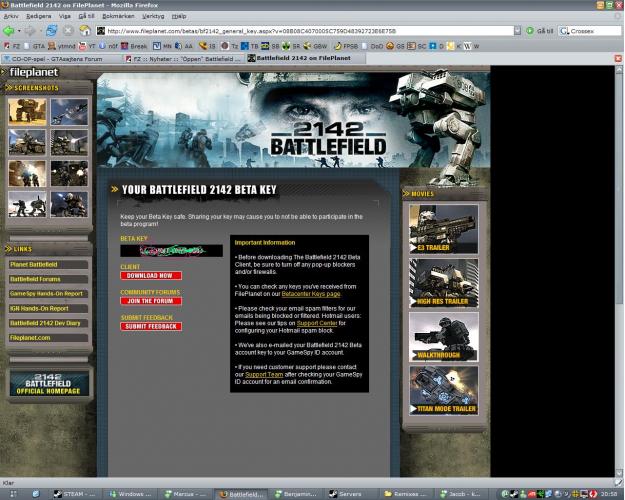Open the Fileplanet.com sidebar link
This screenshot has width=625, height=500.
[x=48, y=338]
